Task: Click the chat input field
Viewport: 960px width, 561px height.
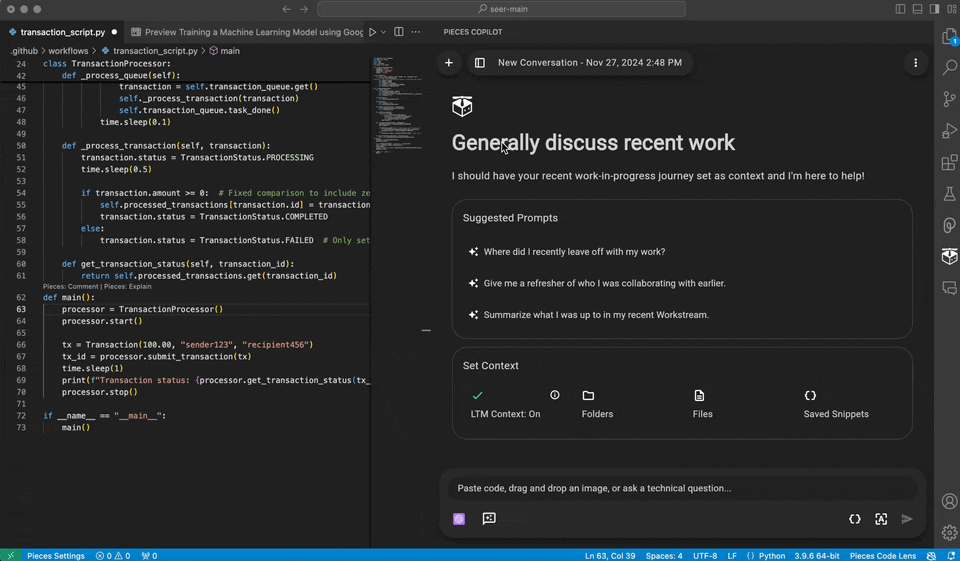Action: pyautogui.click(x=682, y=488)
